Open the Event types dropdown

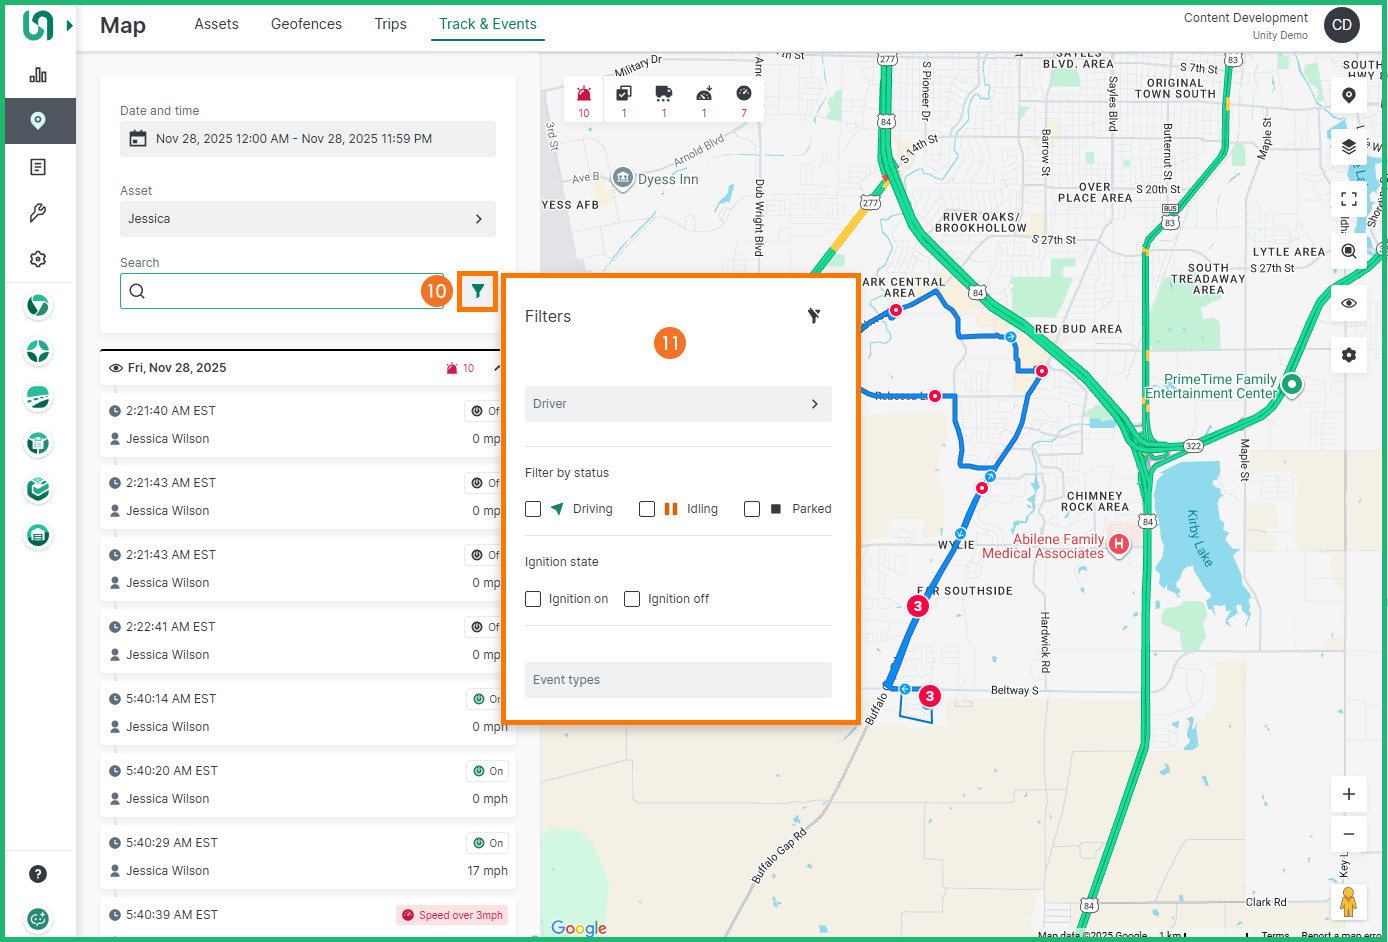[x=677, y=680]
